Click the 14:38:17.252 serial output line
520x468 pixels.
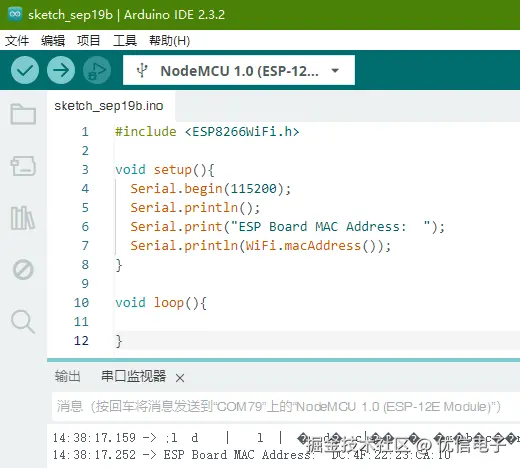click(252, 455)
